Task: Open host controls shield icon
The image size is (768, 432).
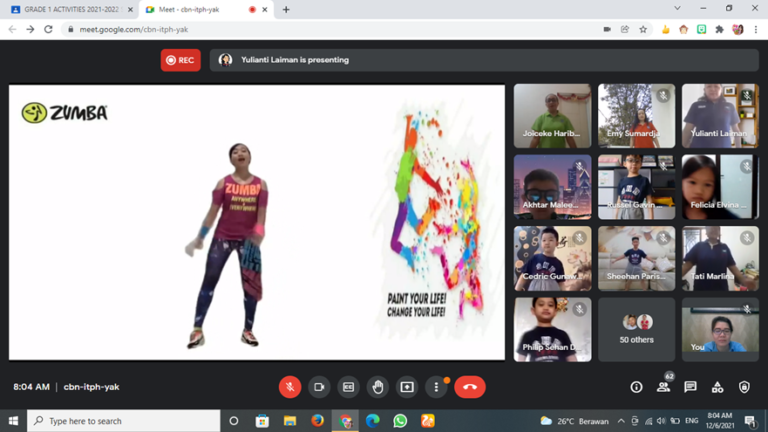Action: [744, 387]
